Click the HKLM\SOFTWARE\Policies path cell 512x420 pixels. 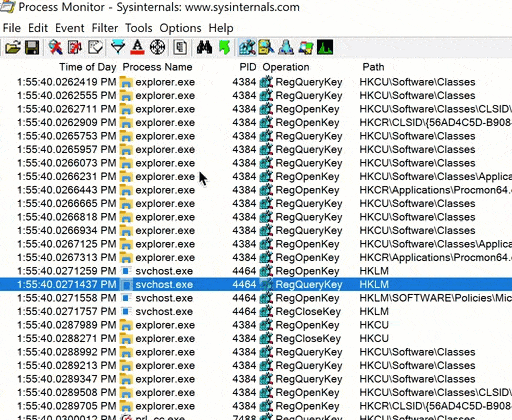point(435,298)
